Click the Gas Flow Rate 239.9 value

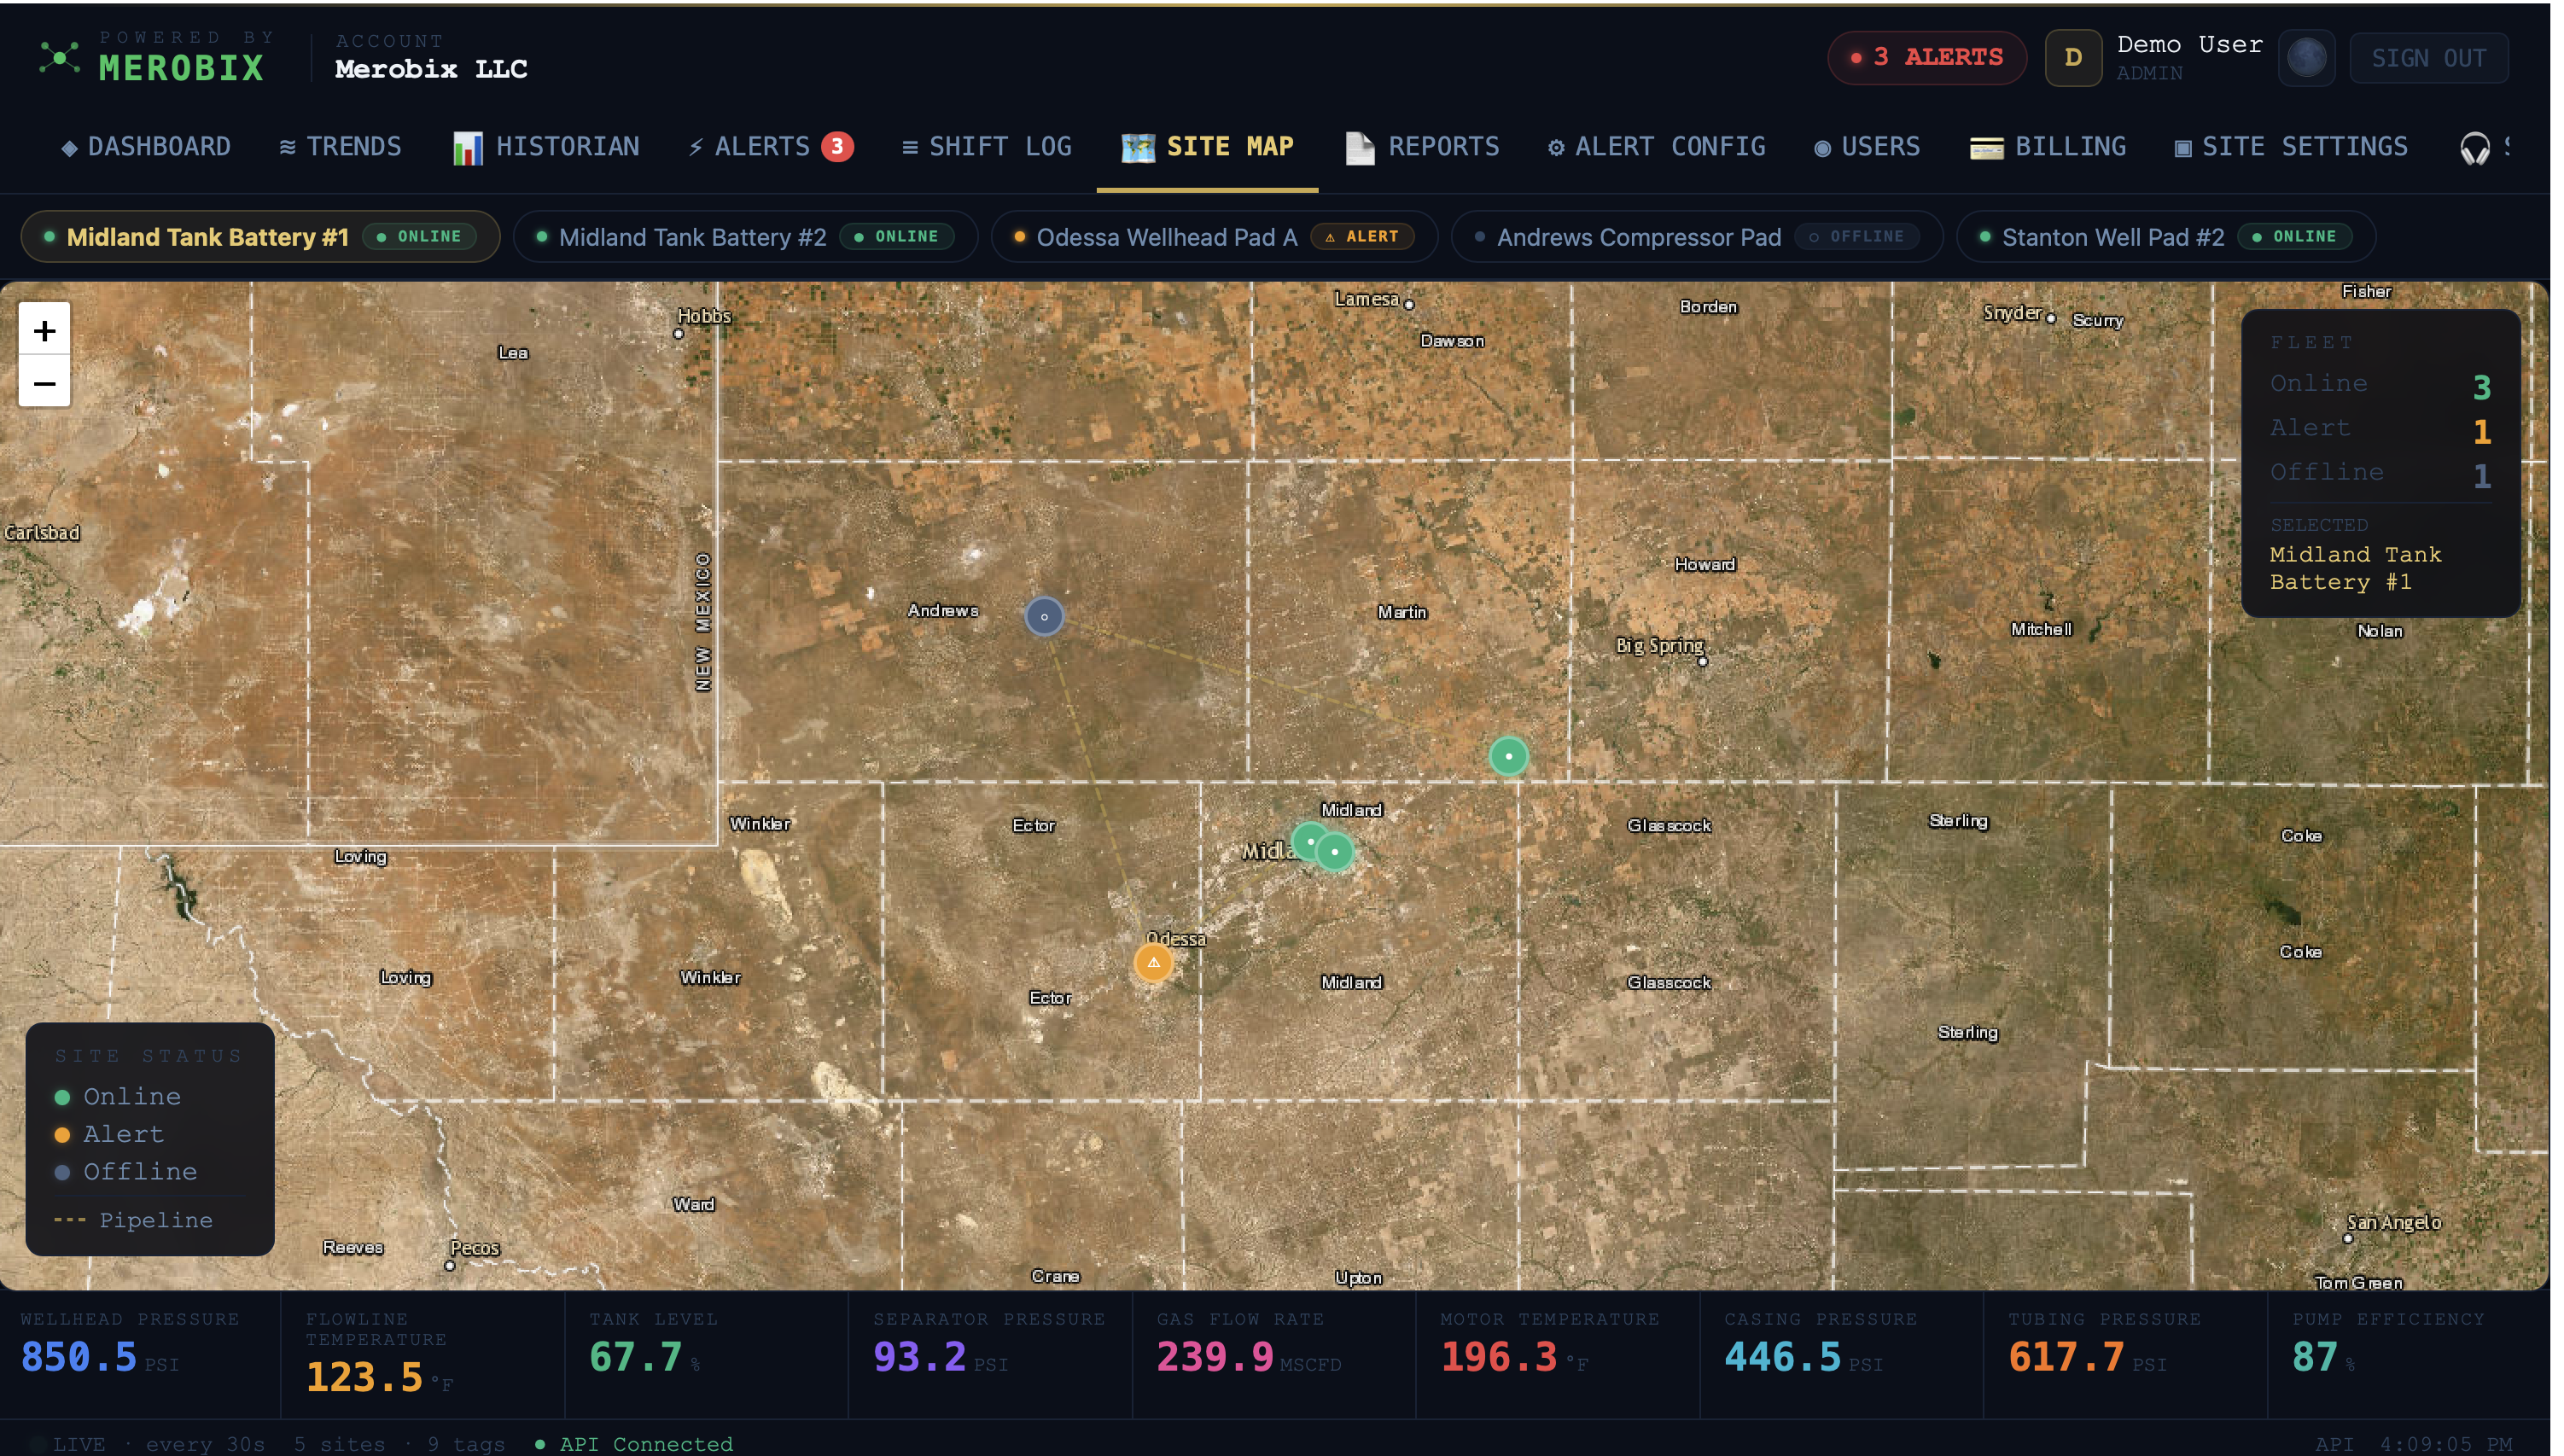point(1214,1357)
